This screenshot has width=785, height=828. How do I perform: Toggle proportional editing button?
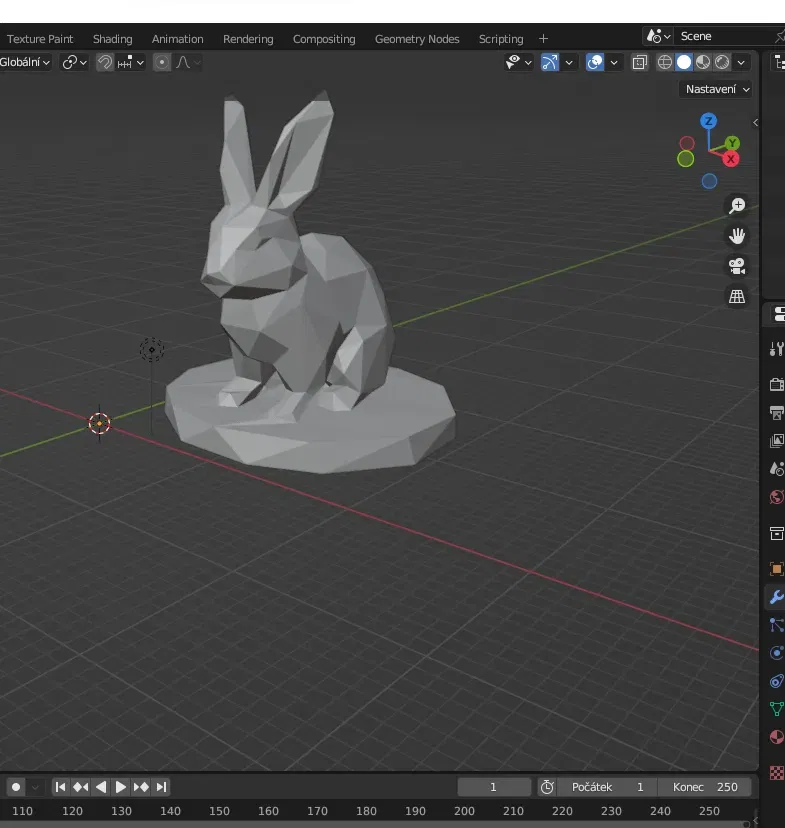click(162, 62)
